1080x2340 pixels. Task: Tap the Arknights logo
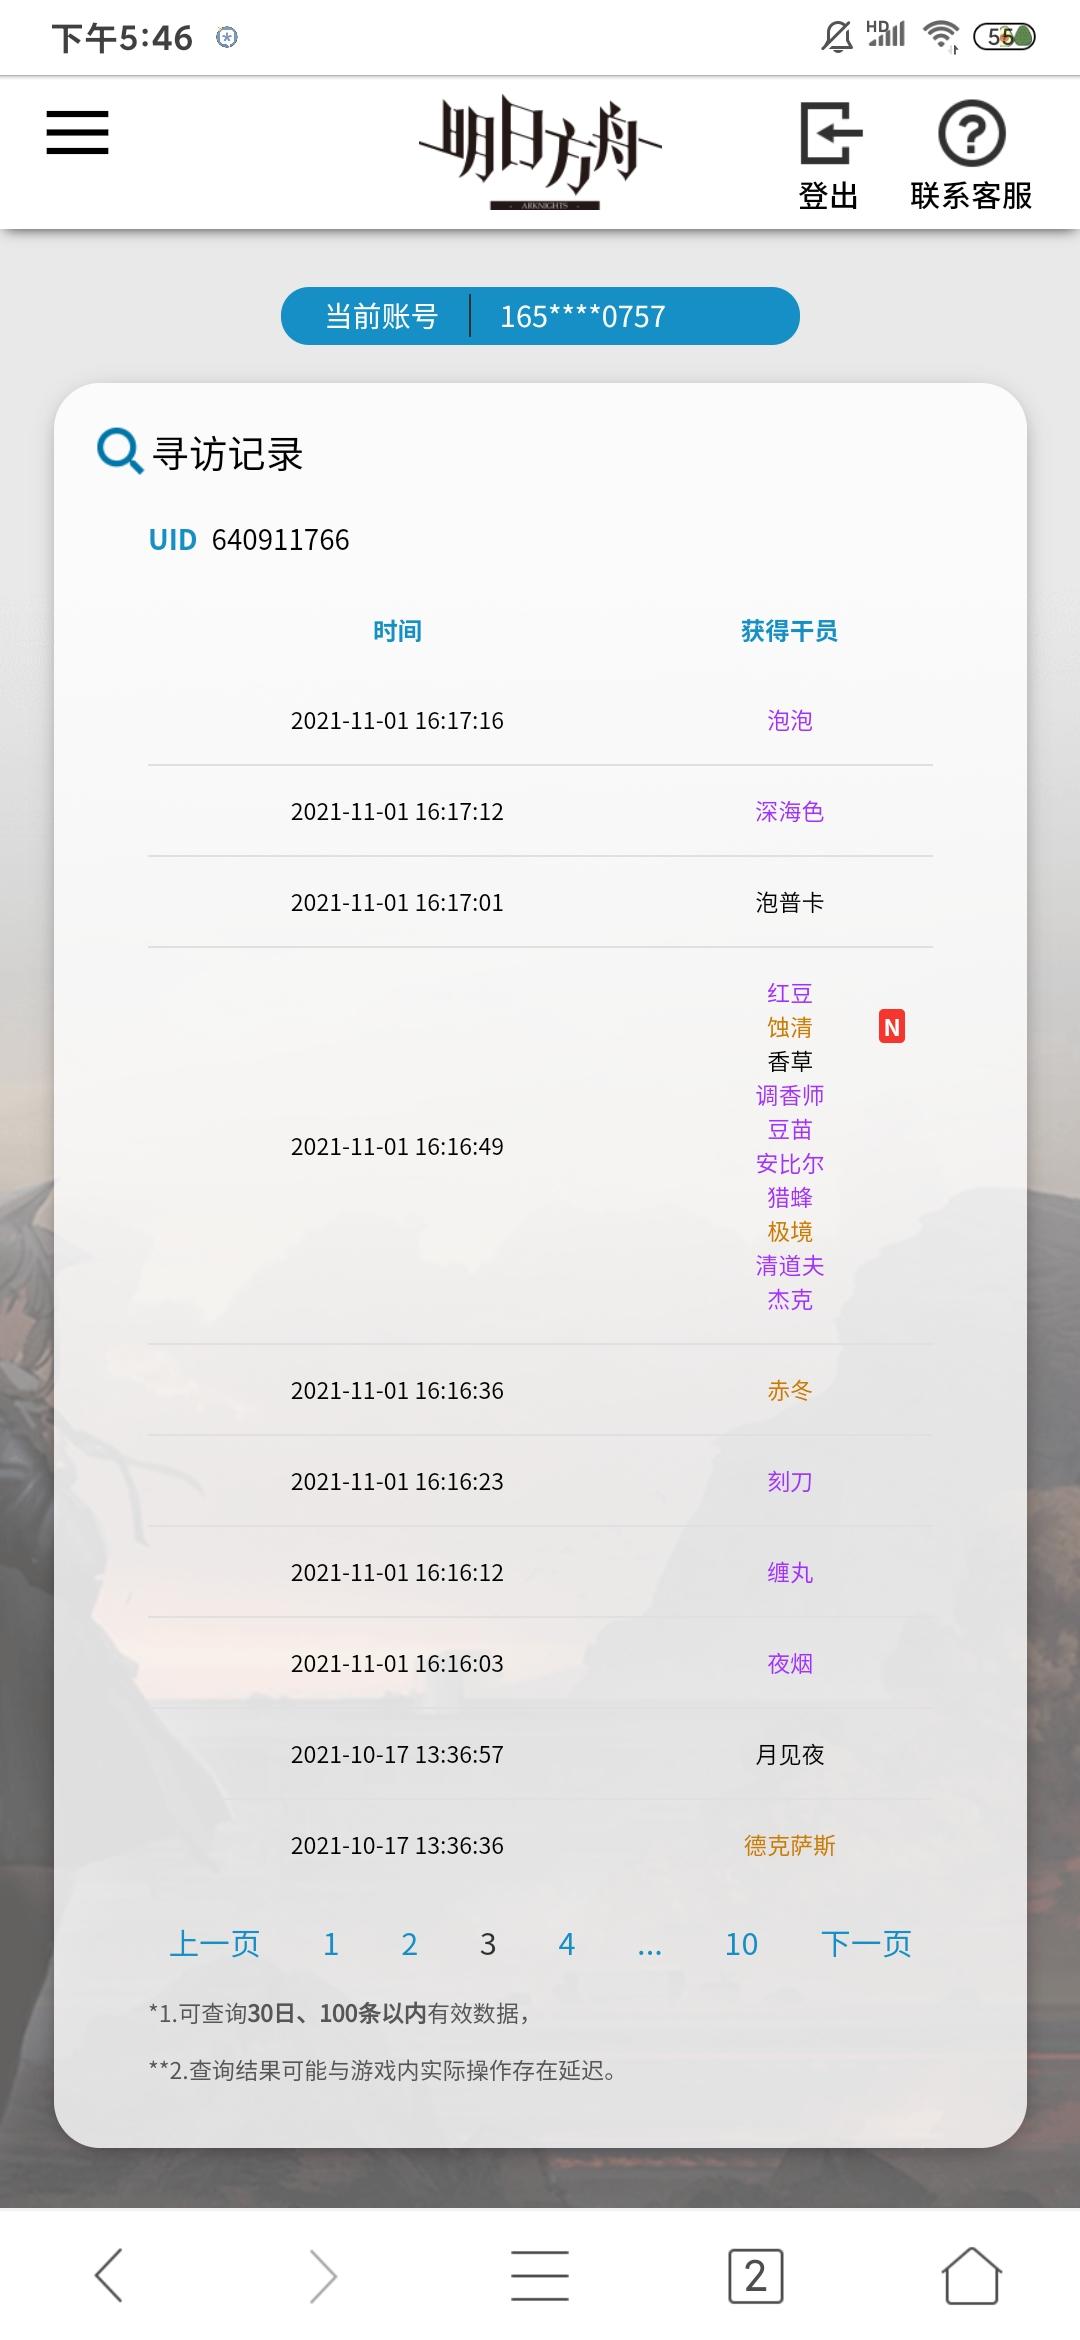[541, 152]
